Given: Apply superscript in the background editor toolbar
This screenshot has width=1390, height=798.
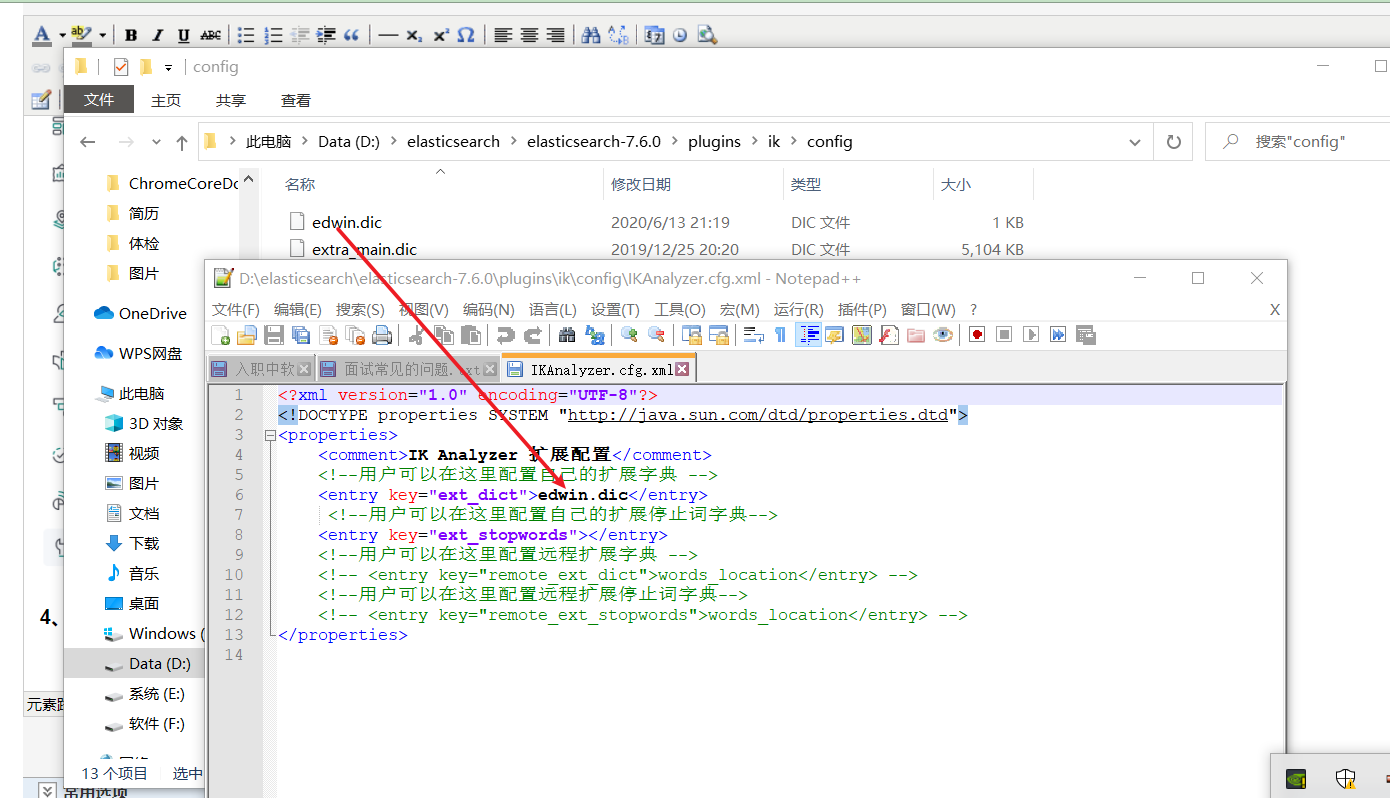Looking at the screenshot, I should pyautogui.click(x=441, y=35).
